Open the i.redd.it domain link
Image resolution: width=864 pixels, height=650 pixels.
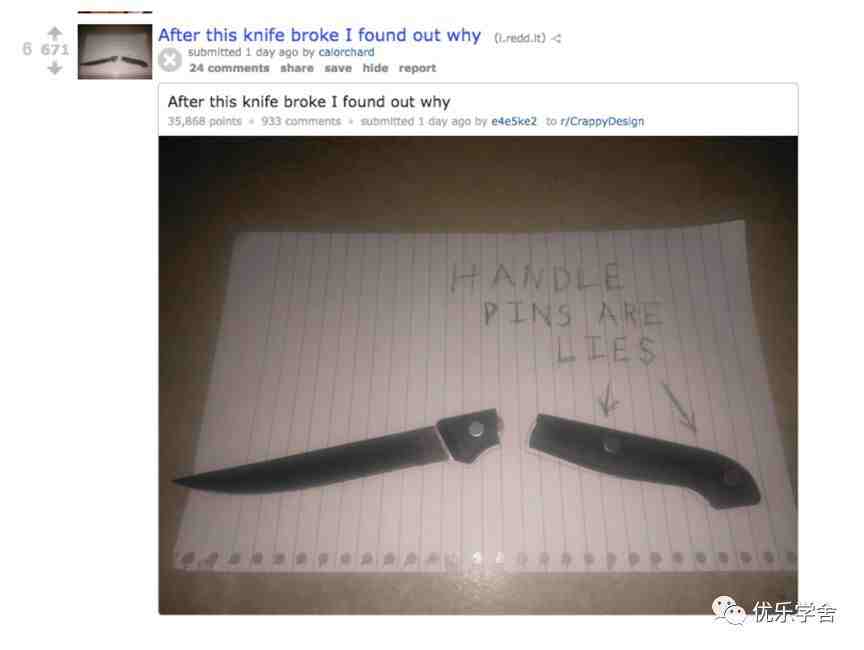coord(520,38)
